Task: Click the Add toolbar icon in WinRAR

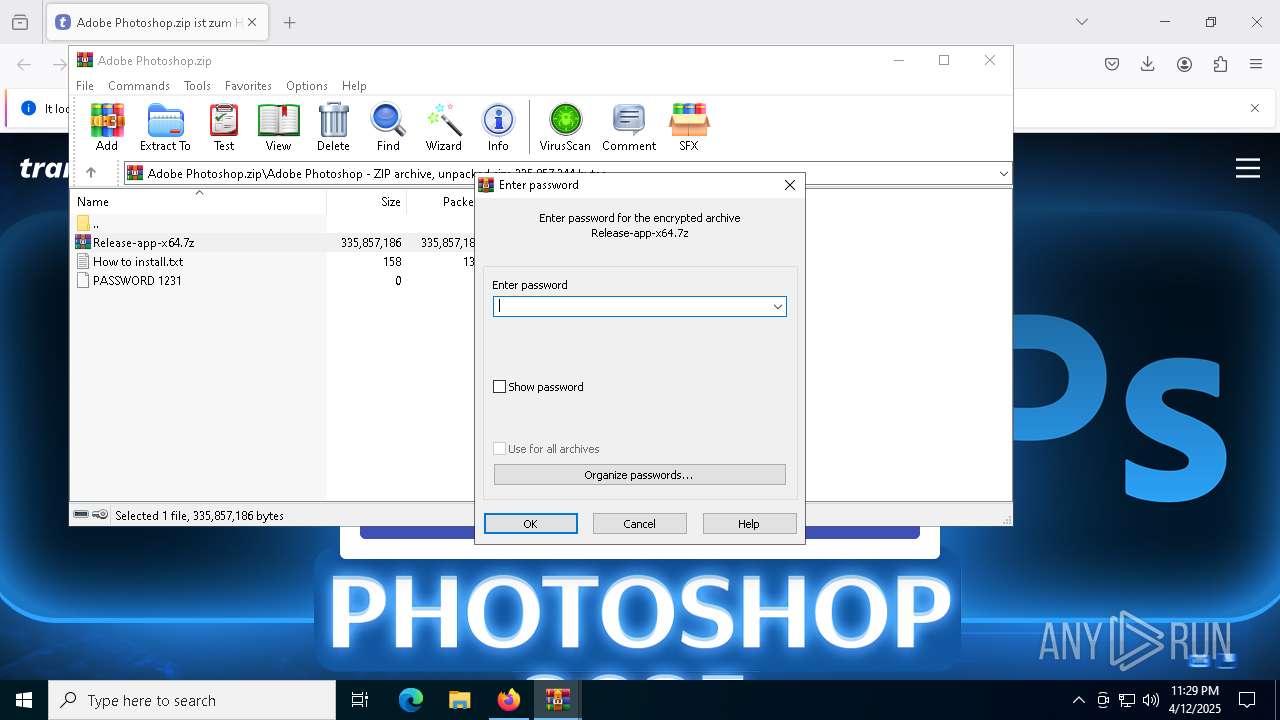Action: (x=107, y=127)
